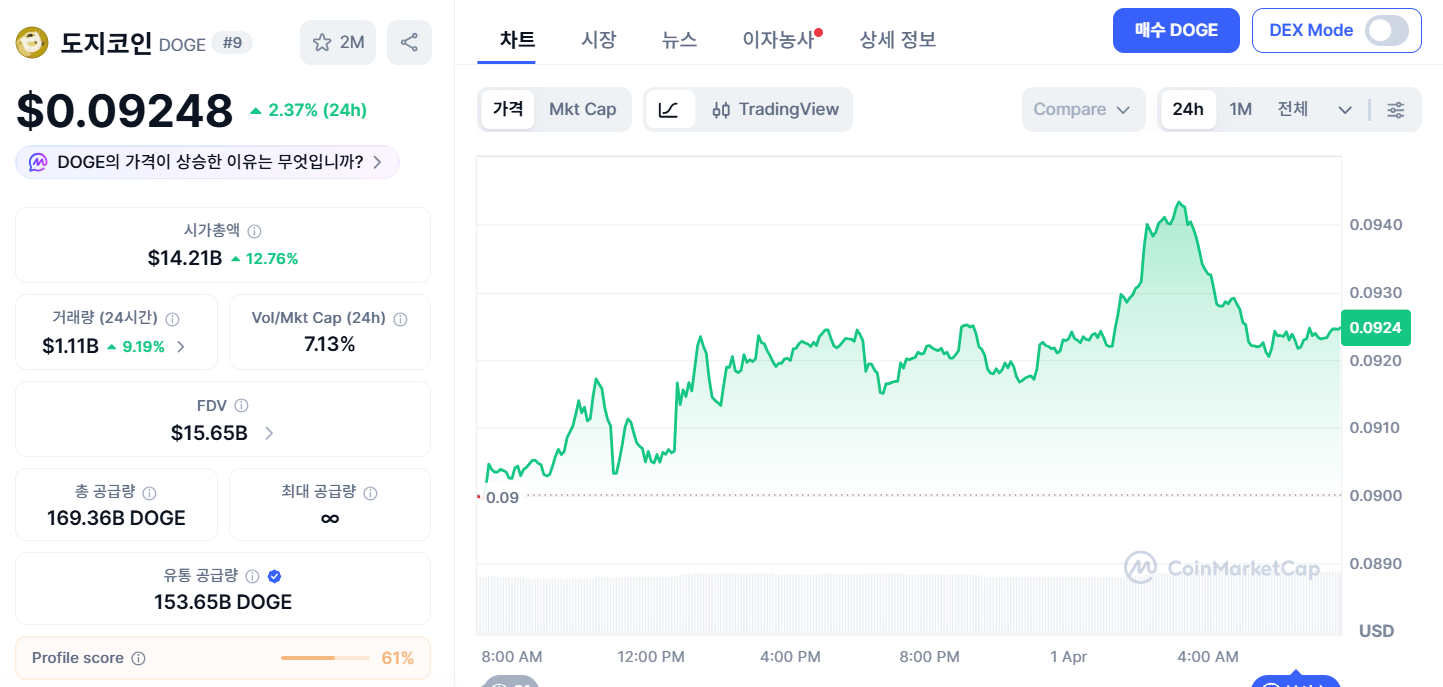
Task: Click the #9 rank badge
Action: [232, 43]
